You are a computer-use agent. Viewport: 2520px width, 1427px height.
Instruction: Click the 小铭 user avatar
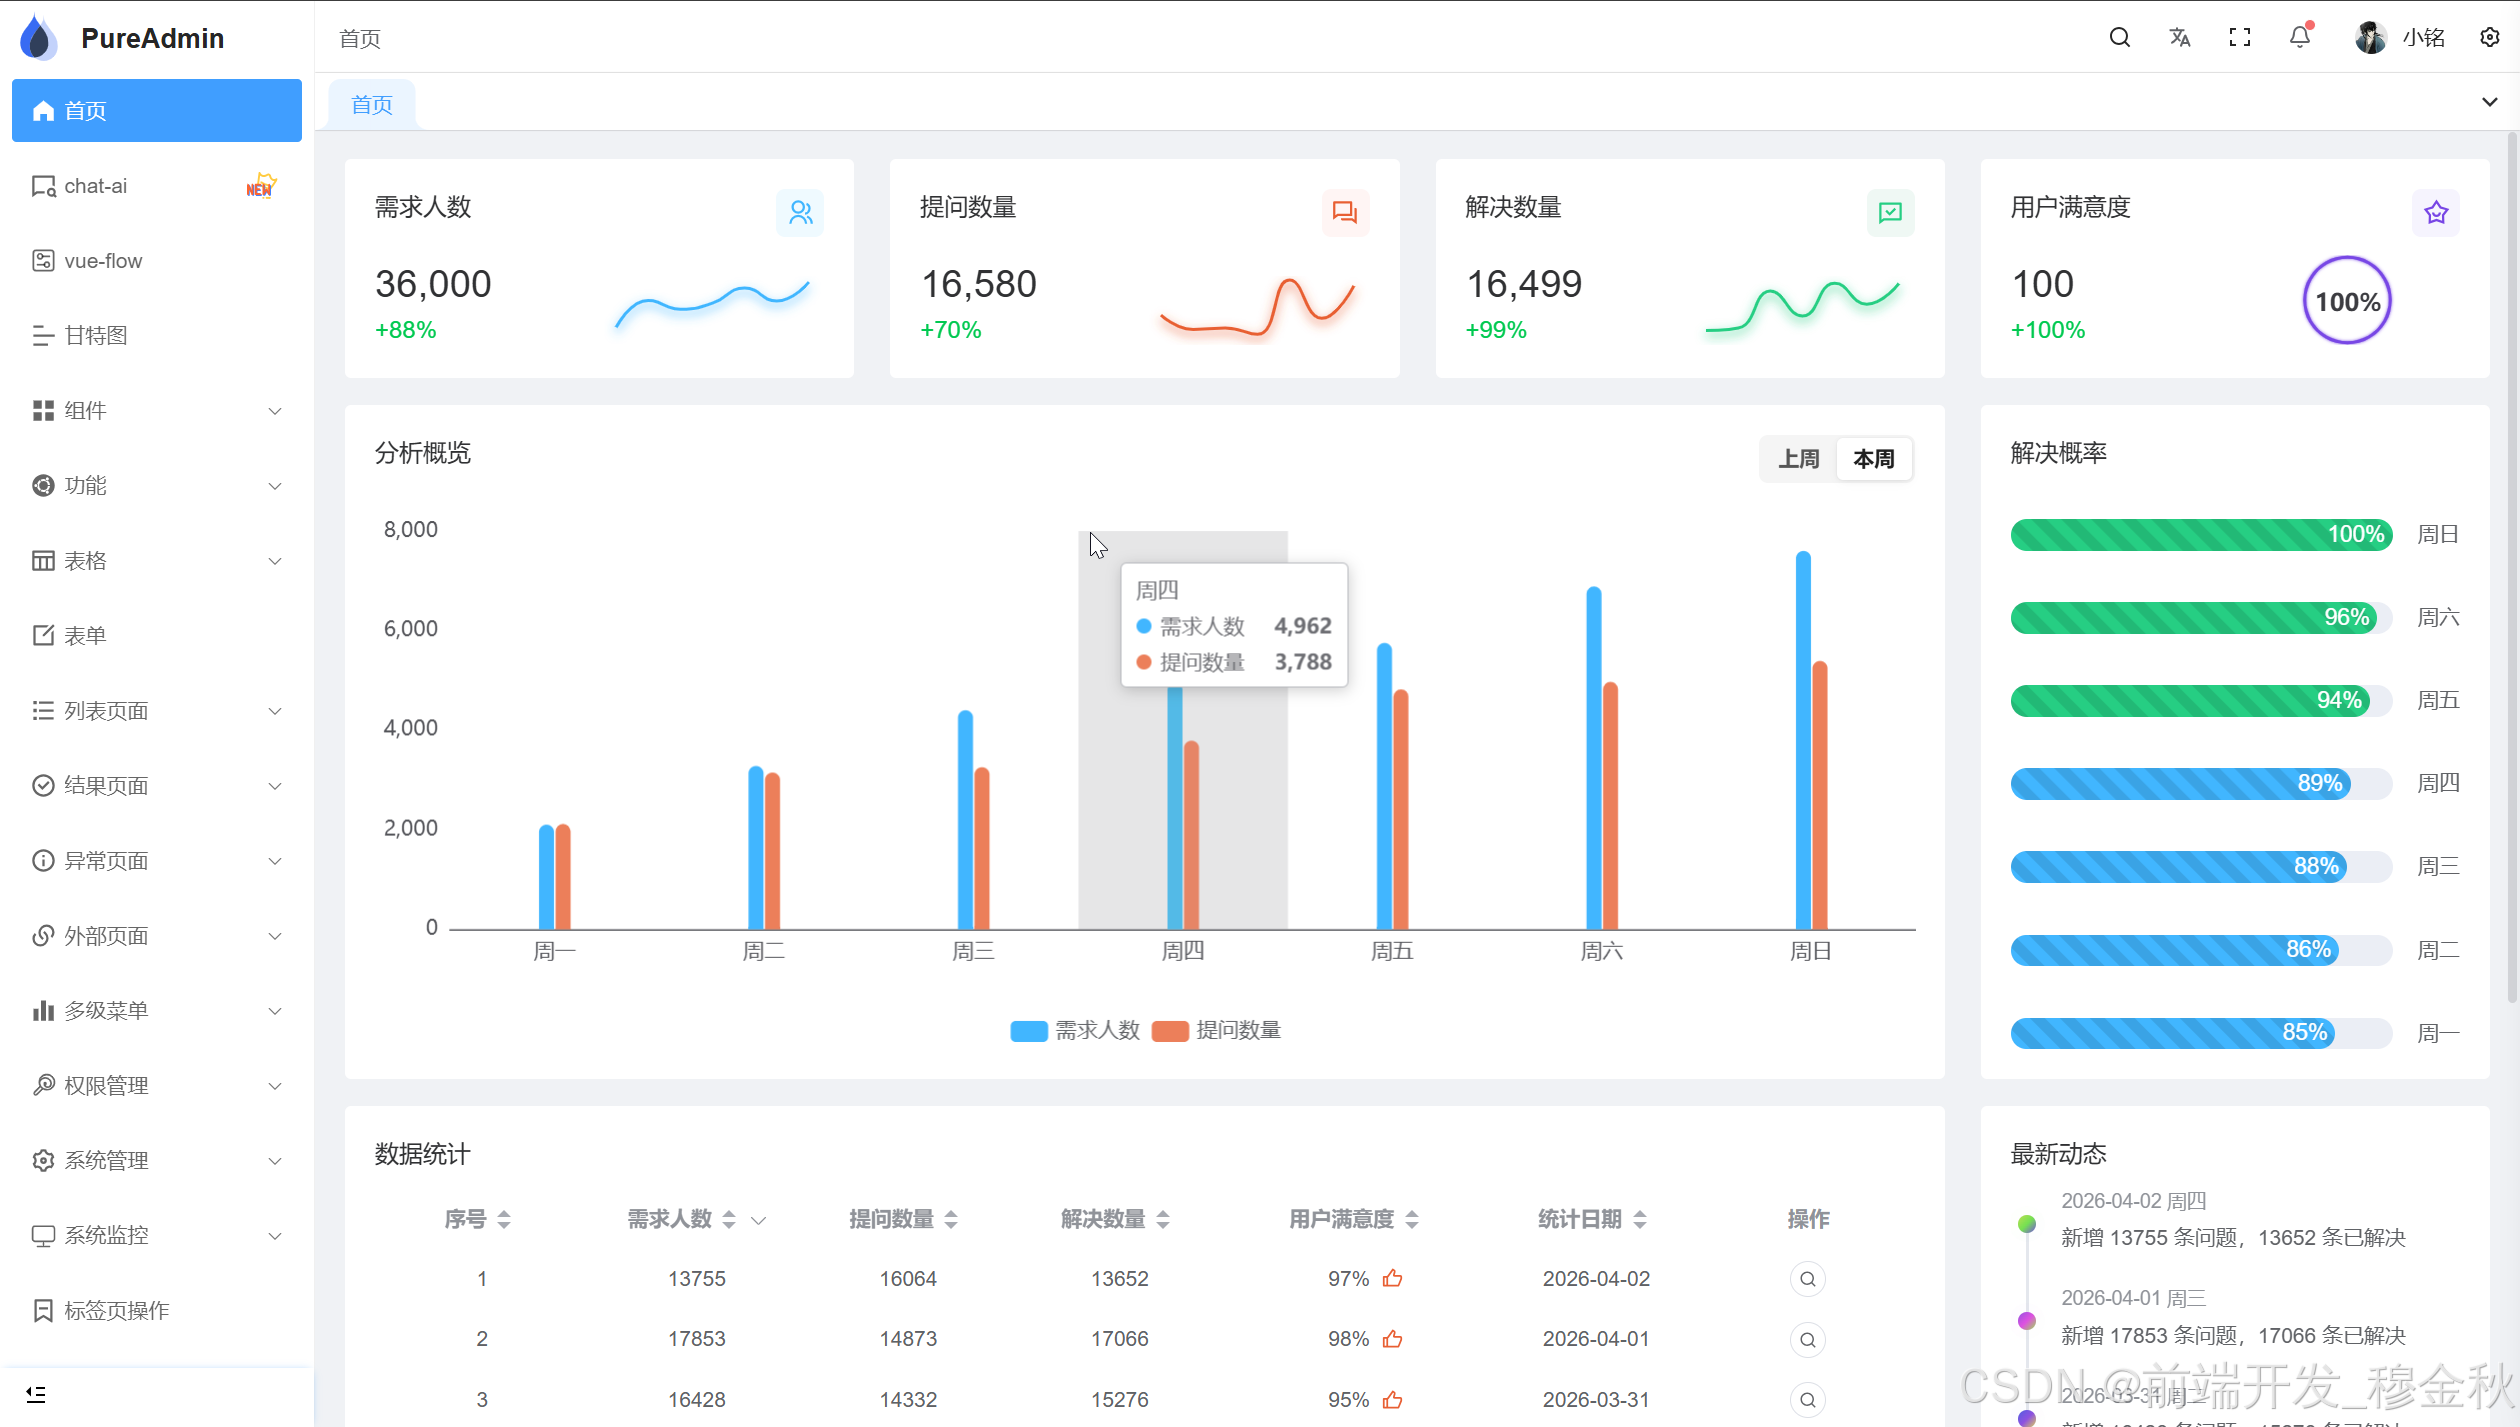coord(2371,38)
